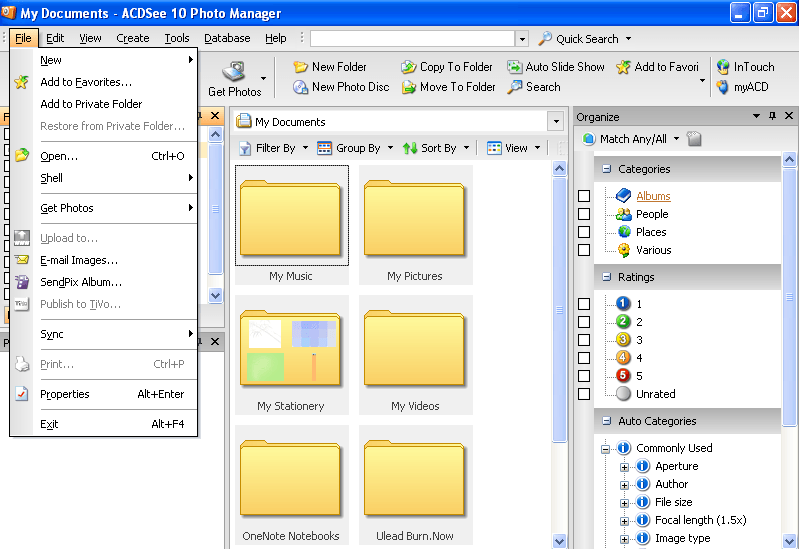Click the Get Photos camera icon

(234, 71)
